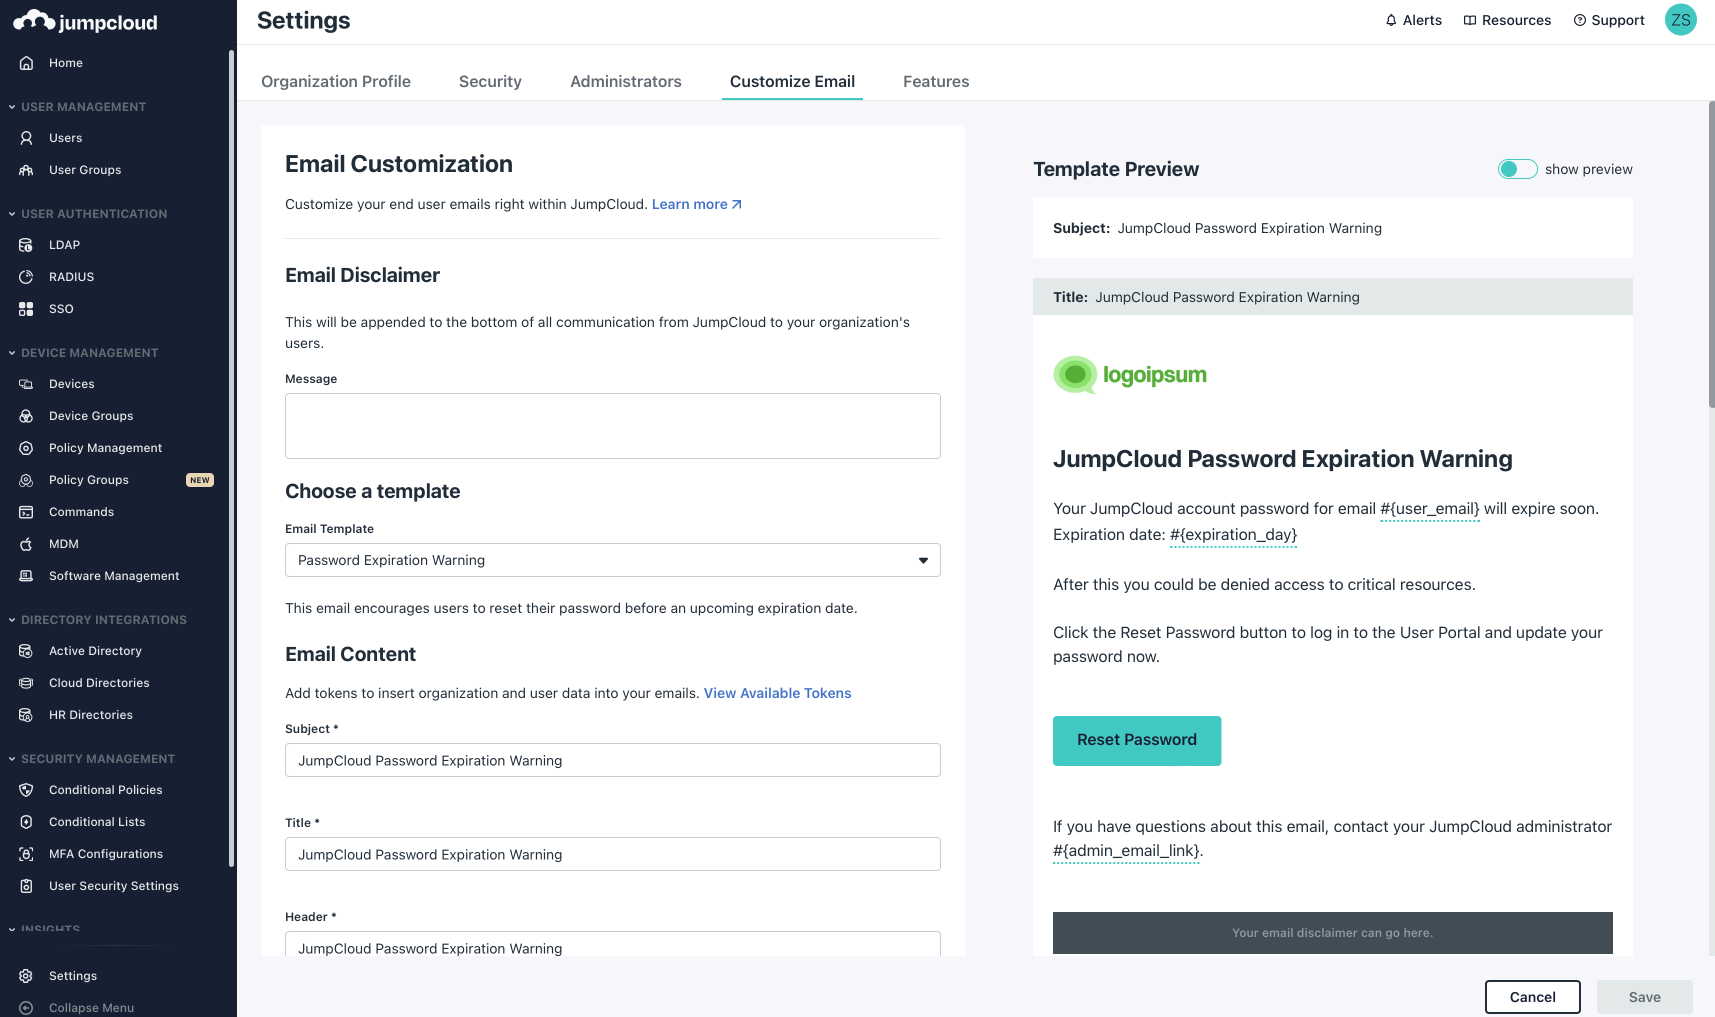Screen dimensions: 1715x1017
Task: Open the ZS account avatar menu
Action: [1681, 20]
